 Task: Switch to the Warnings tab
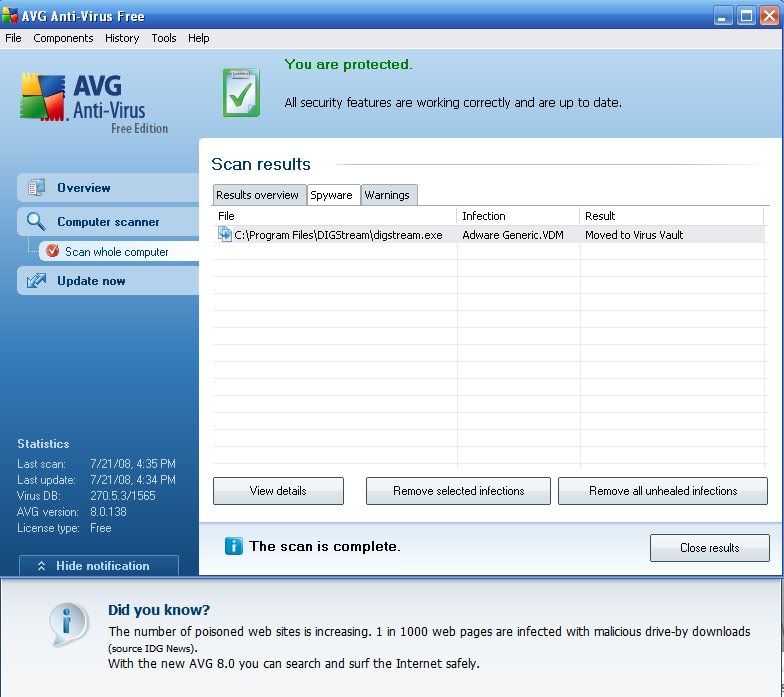coord(387,195)
